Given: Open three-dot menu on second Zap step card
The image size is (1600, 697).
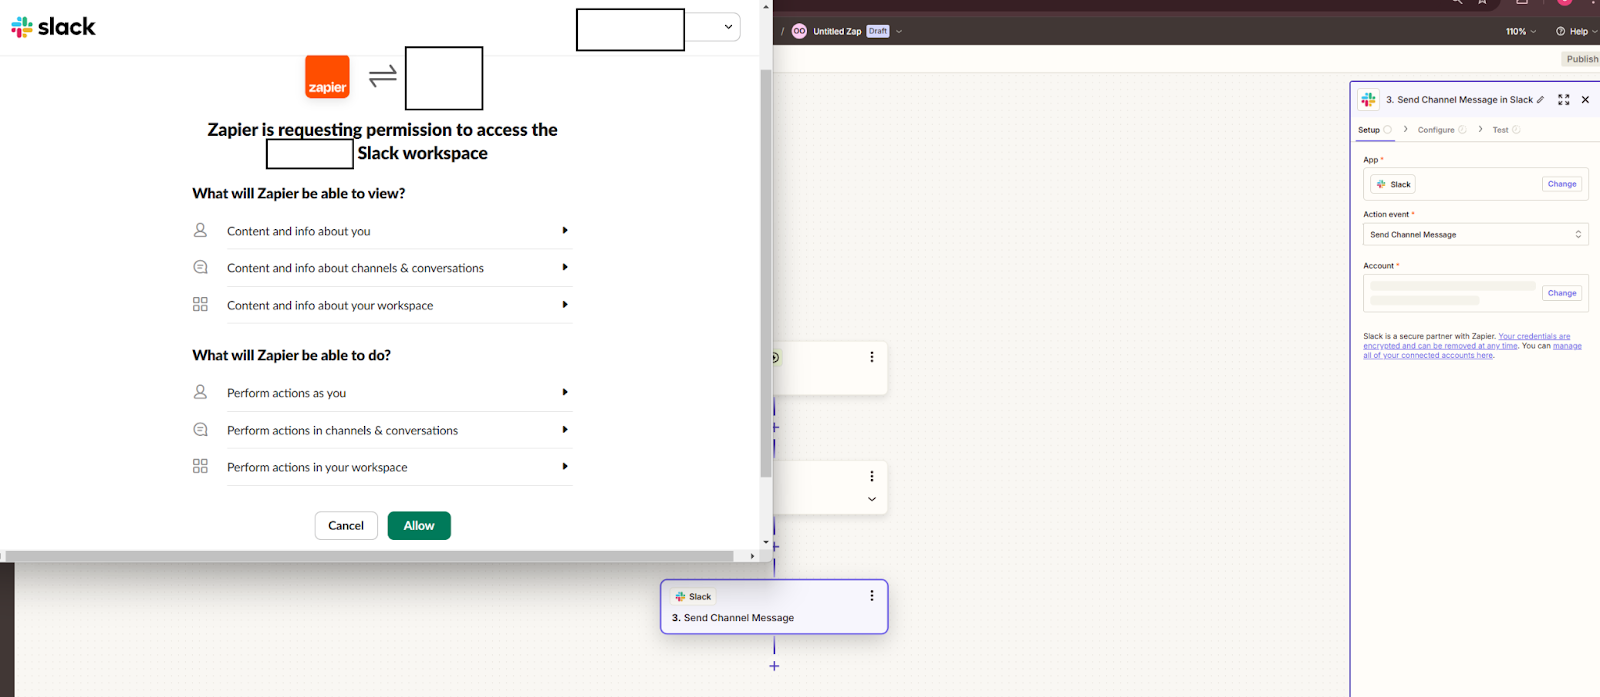Looking at the screenshot, I should coord(872,476).
